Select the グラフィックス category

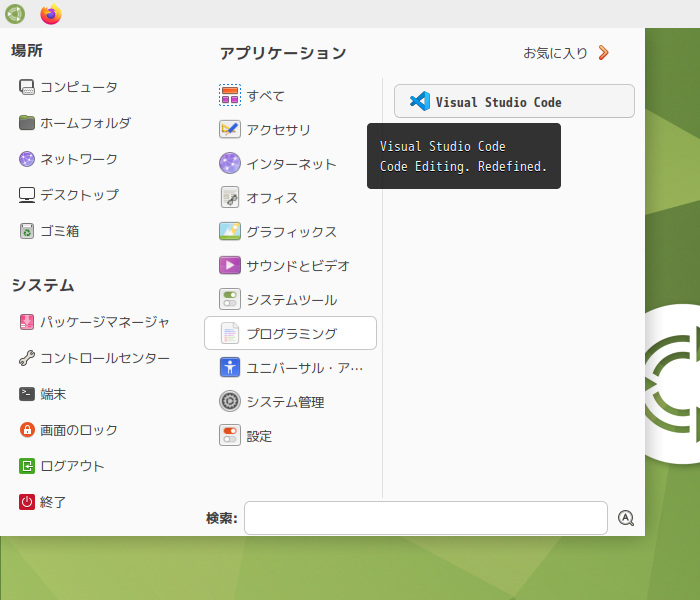290,231
